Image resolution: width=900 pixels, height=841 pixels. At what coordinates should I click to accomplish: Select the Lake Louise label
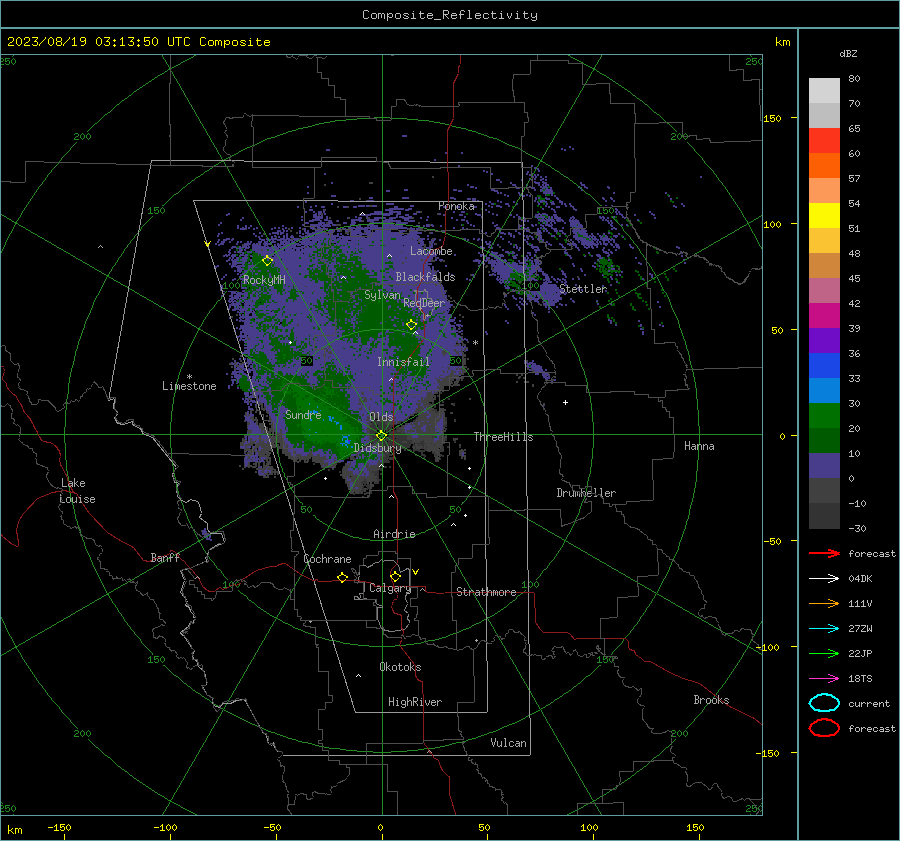tap(77, 491)
